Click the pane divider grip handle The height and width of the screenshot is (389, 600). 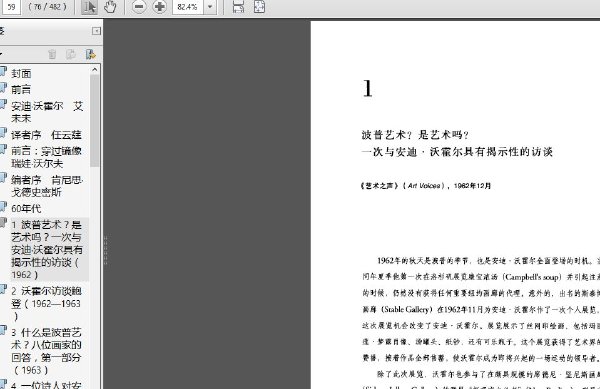(x=105, y=251)
